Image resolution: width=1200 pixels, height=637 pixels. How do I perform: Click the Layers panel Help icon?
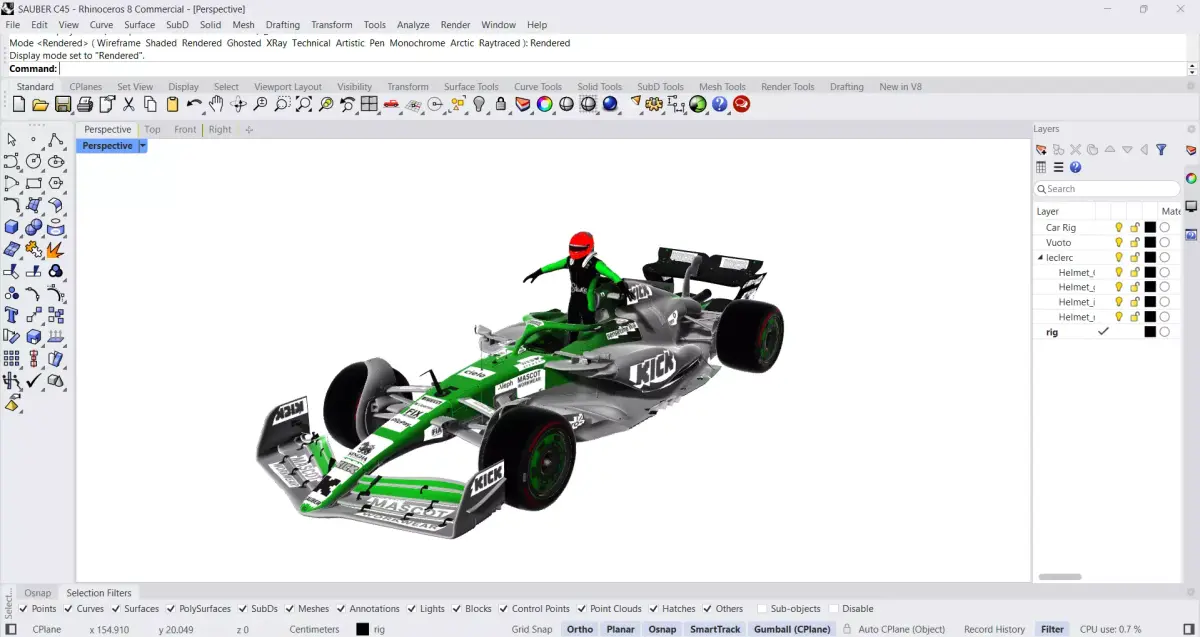(x=1075, y=168)
